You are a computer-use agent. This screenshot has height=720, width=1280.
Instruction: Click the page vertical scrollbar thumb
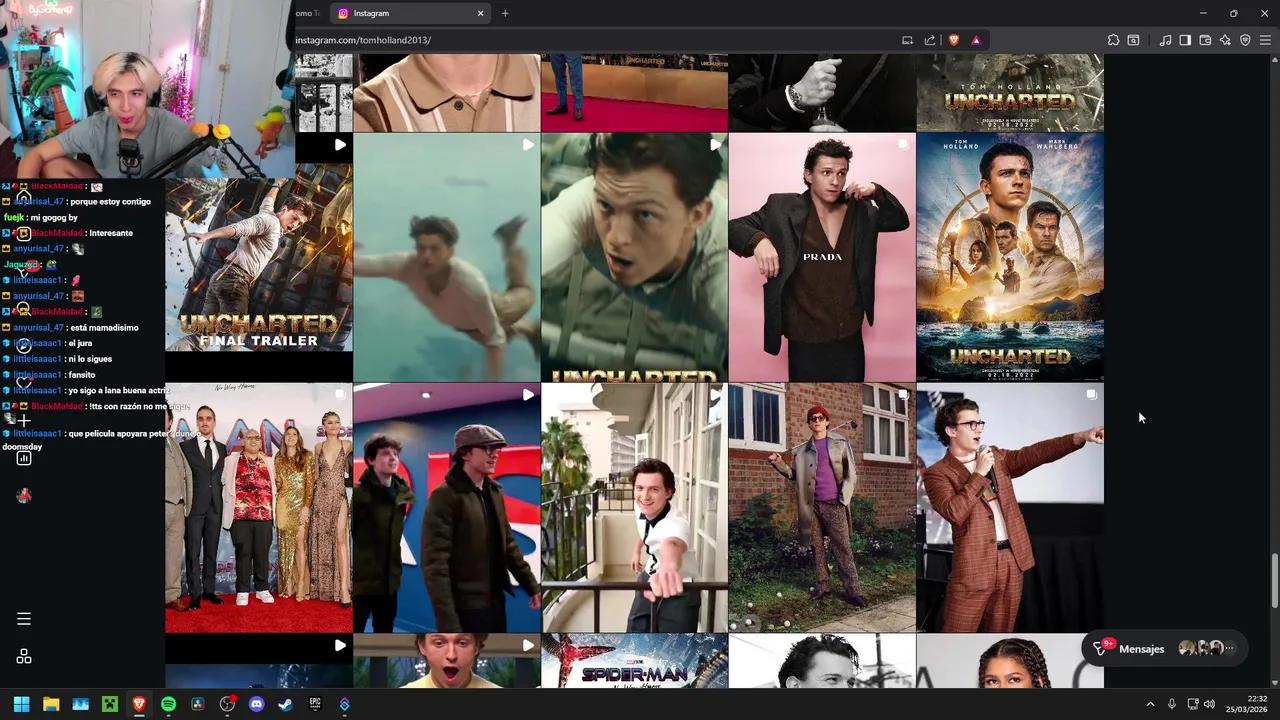click(1274, 580)
